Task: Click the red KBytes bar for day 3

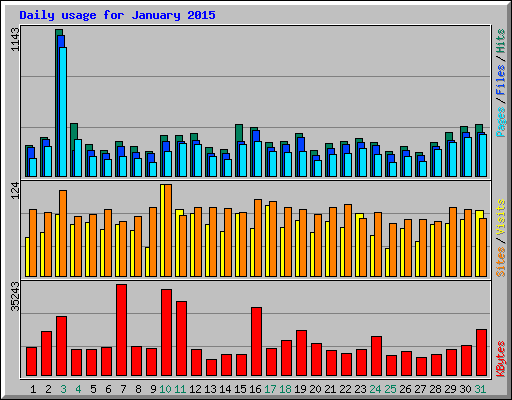Action: 62,346
